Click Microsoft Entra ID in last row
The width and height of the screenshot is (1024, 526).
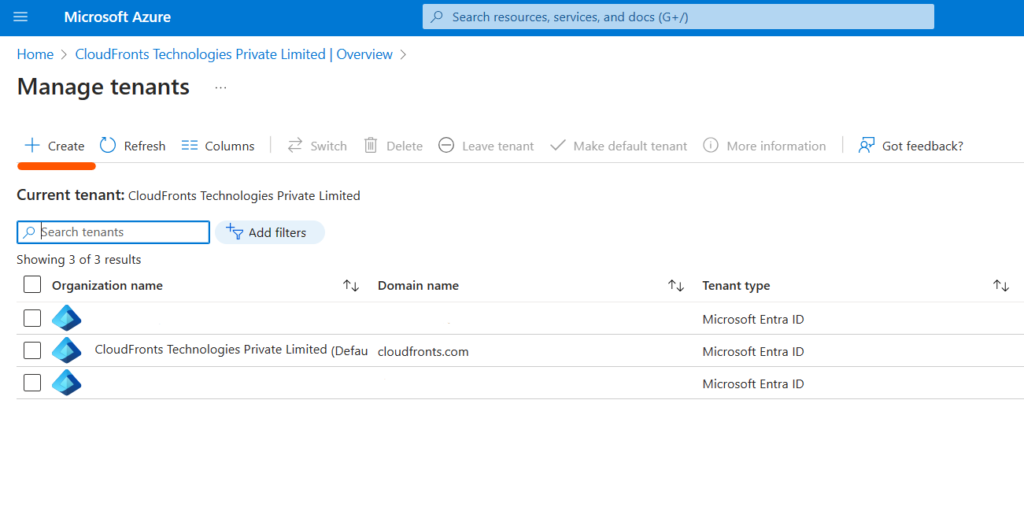(x=753, y=384)
